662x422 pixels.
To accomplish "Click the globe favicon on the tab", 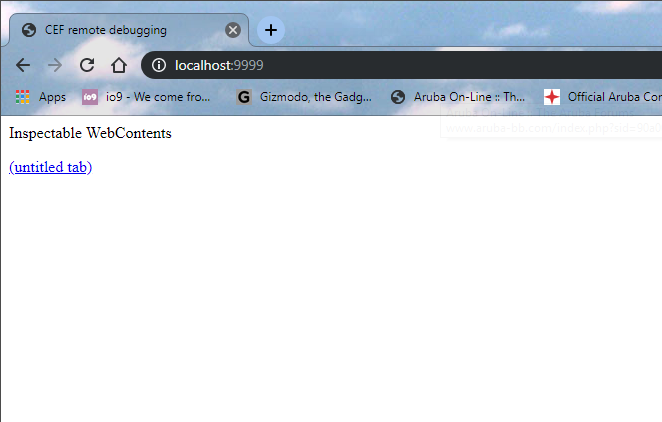I will click(x=29, y=30).
